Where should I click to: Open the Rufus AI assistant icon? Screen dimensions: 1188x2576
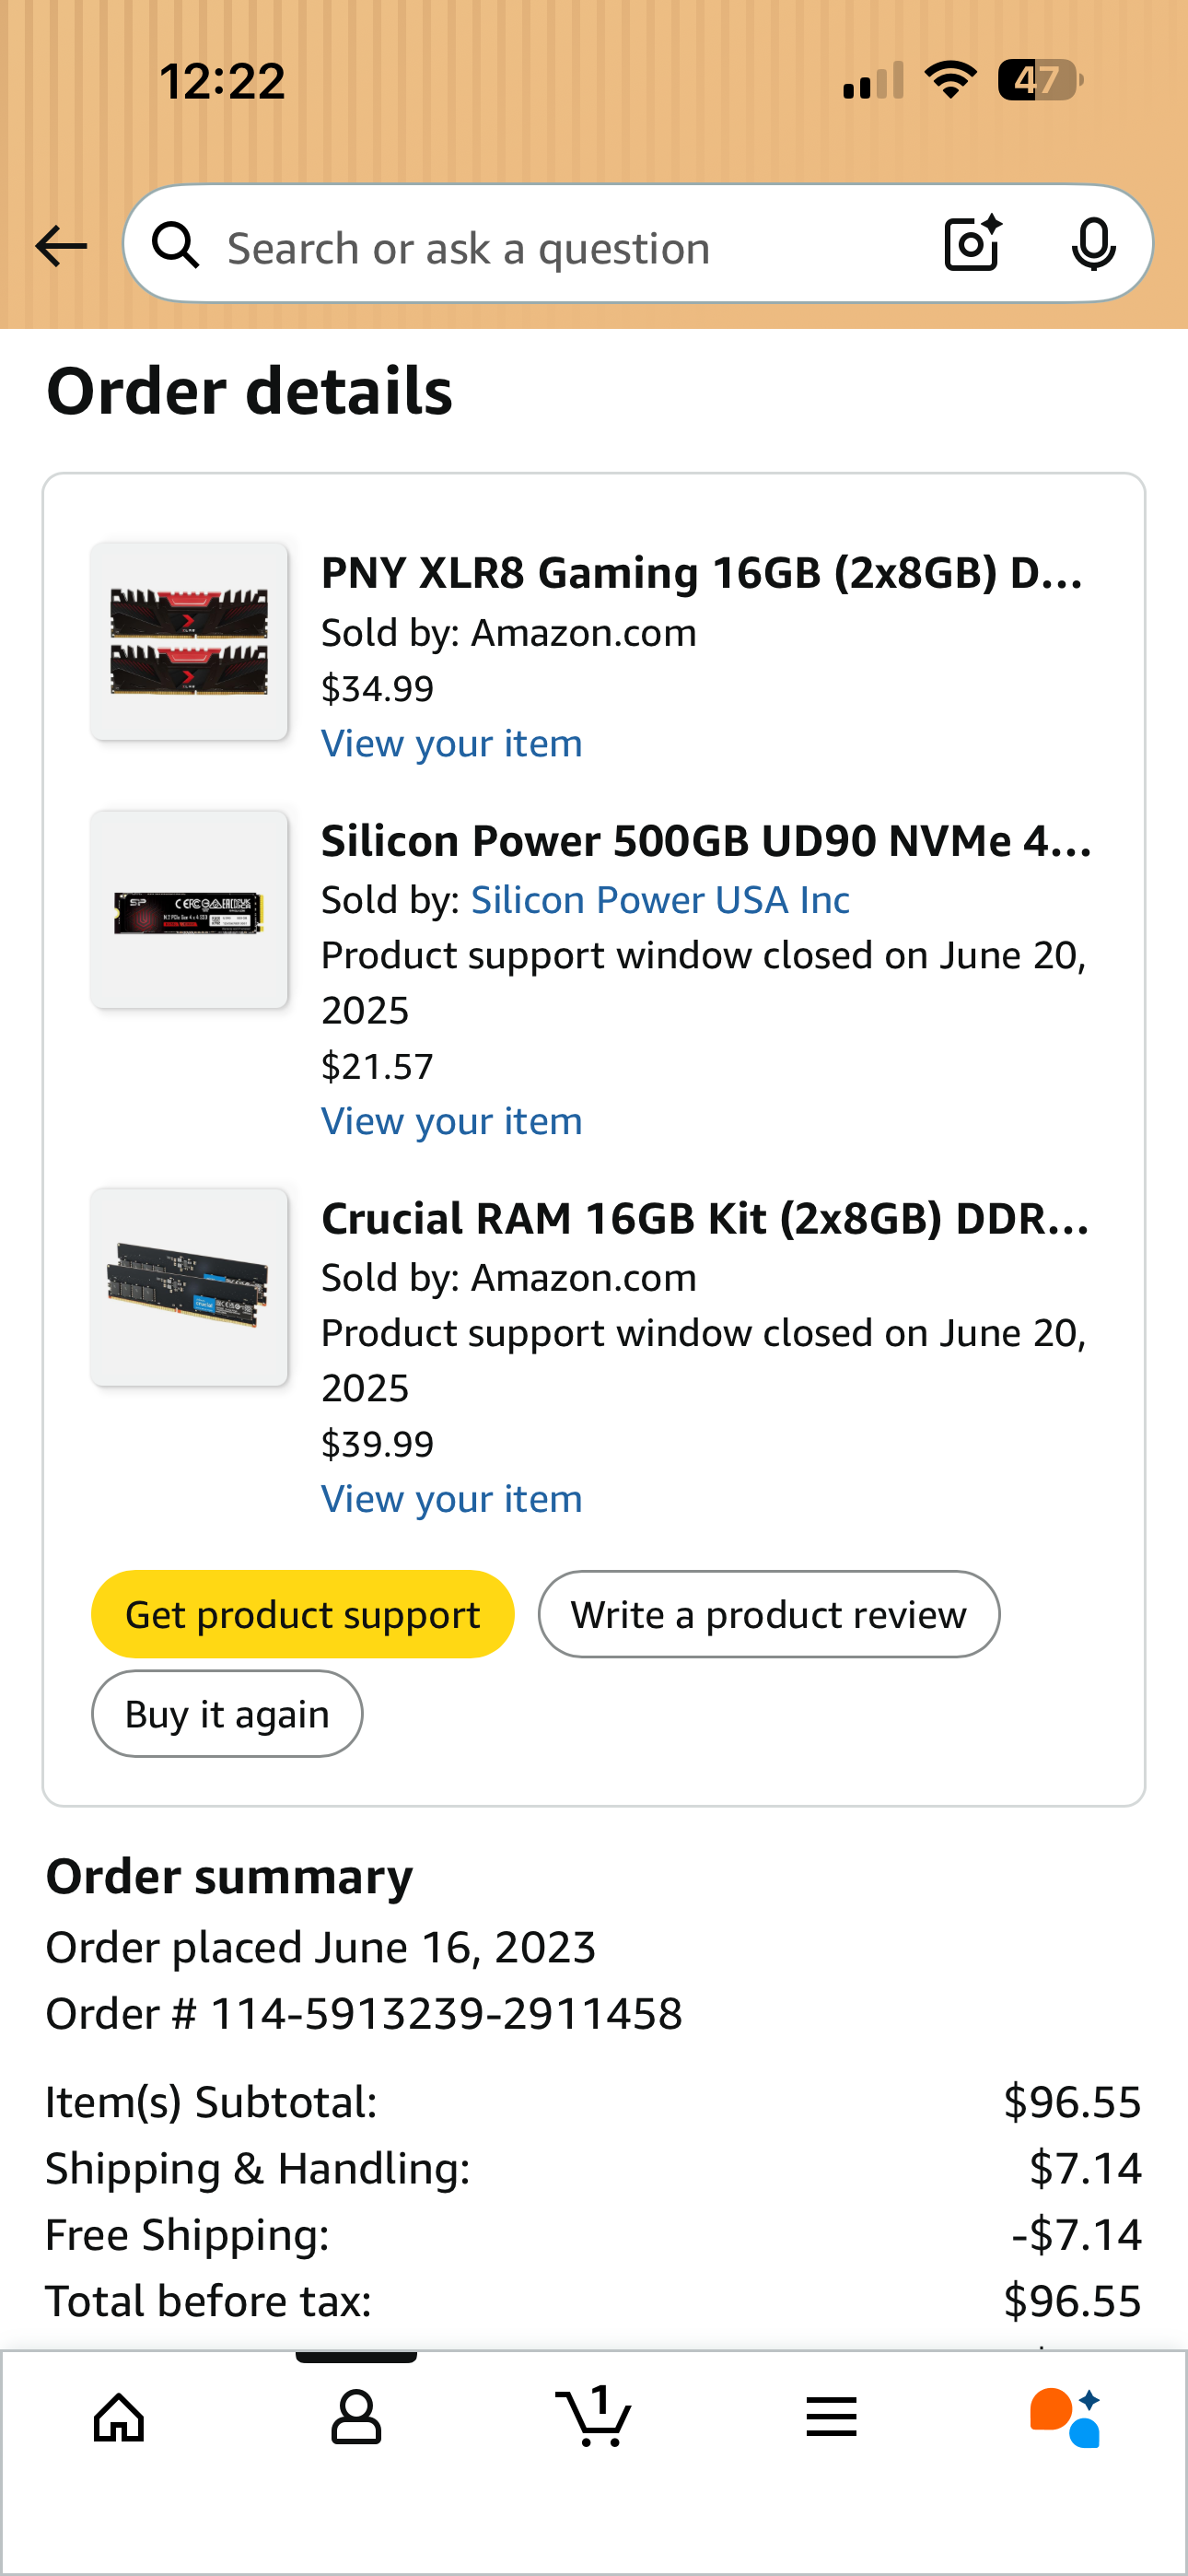(x=1066, y=2418)
